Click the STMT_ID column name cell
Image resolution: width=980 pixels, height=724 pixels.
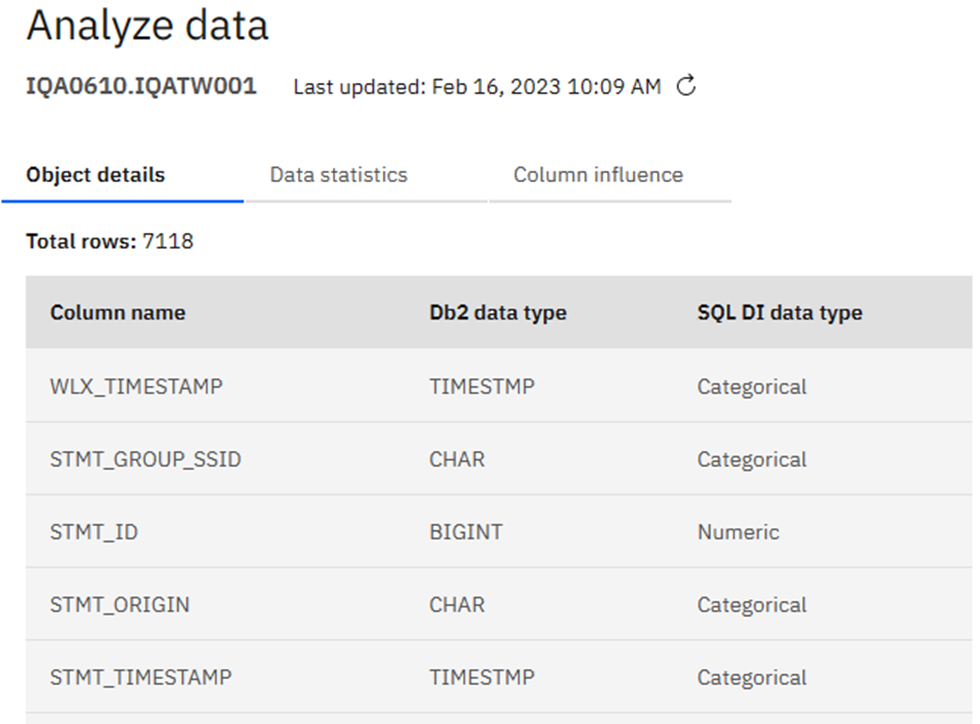point(94,533)
